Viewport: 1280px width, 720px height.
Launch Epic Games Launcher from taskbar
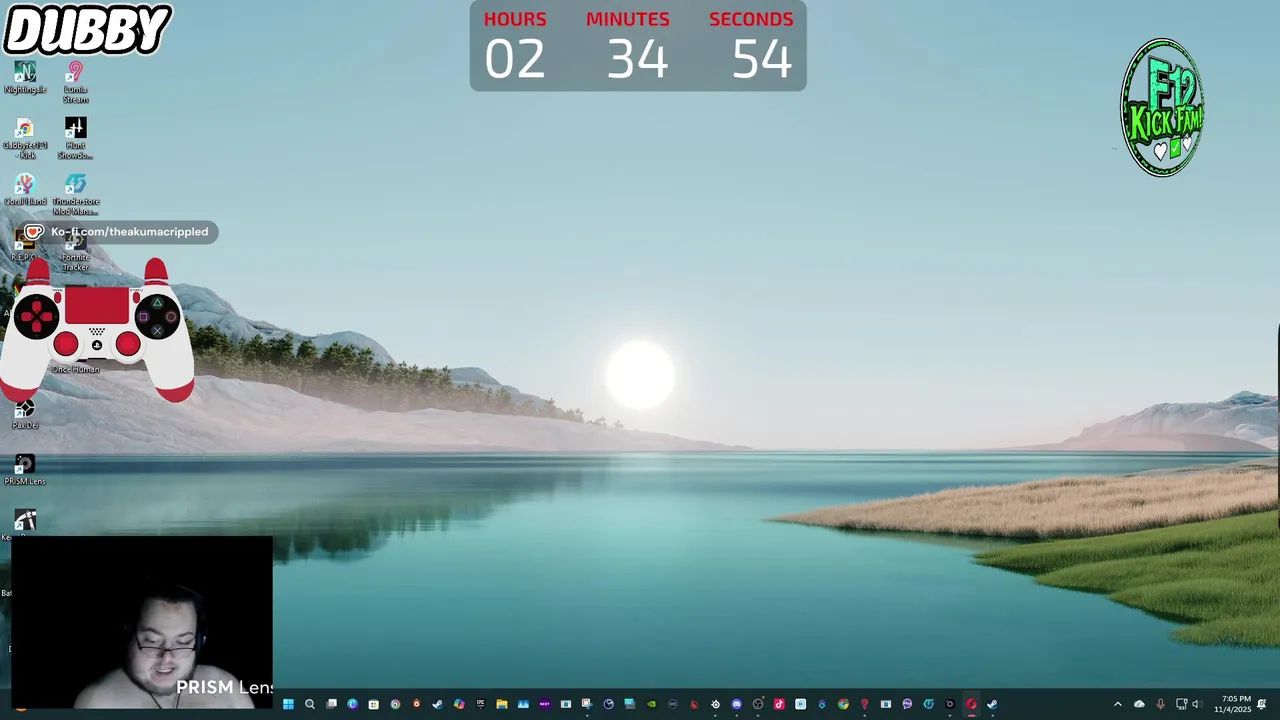[481, 704]
